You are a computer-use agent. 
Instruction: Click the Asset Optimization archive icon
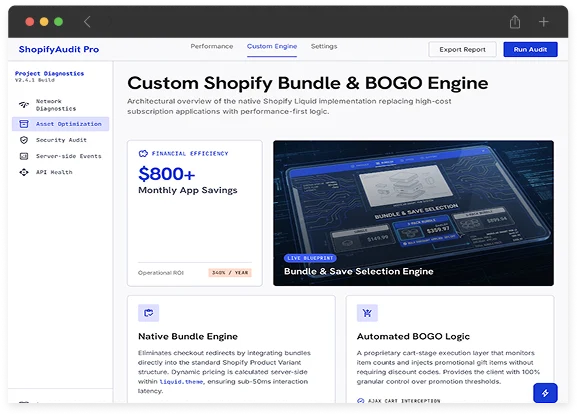(24, 124)
